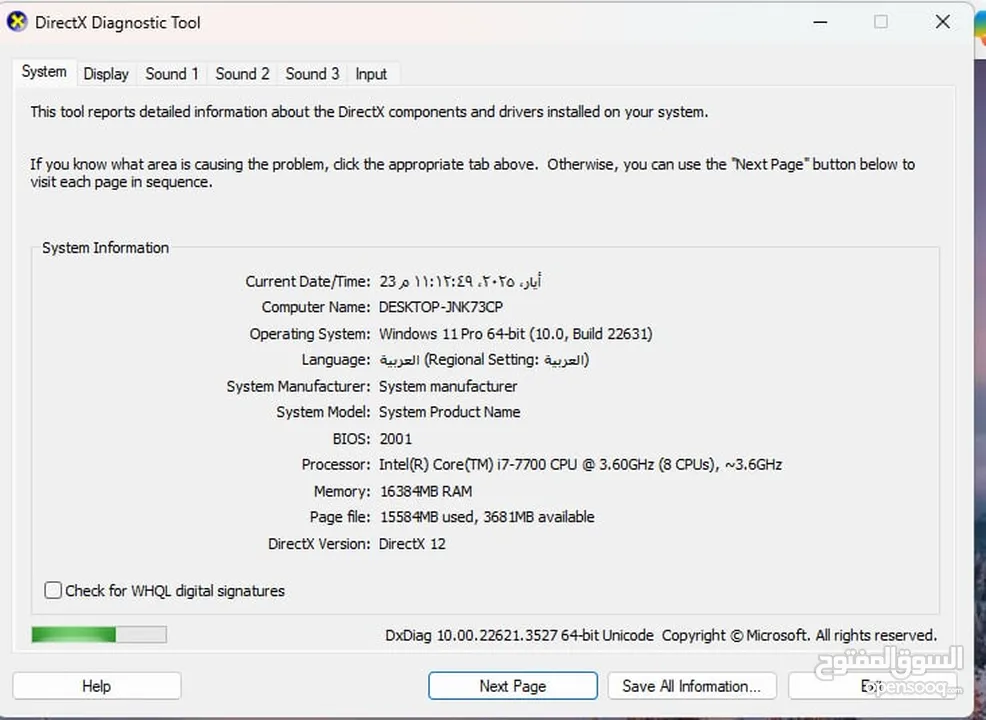Minimize the DirectX Diagnostic Tool window
This screenshot has width=986, height=720.
coord(820,22)
